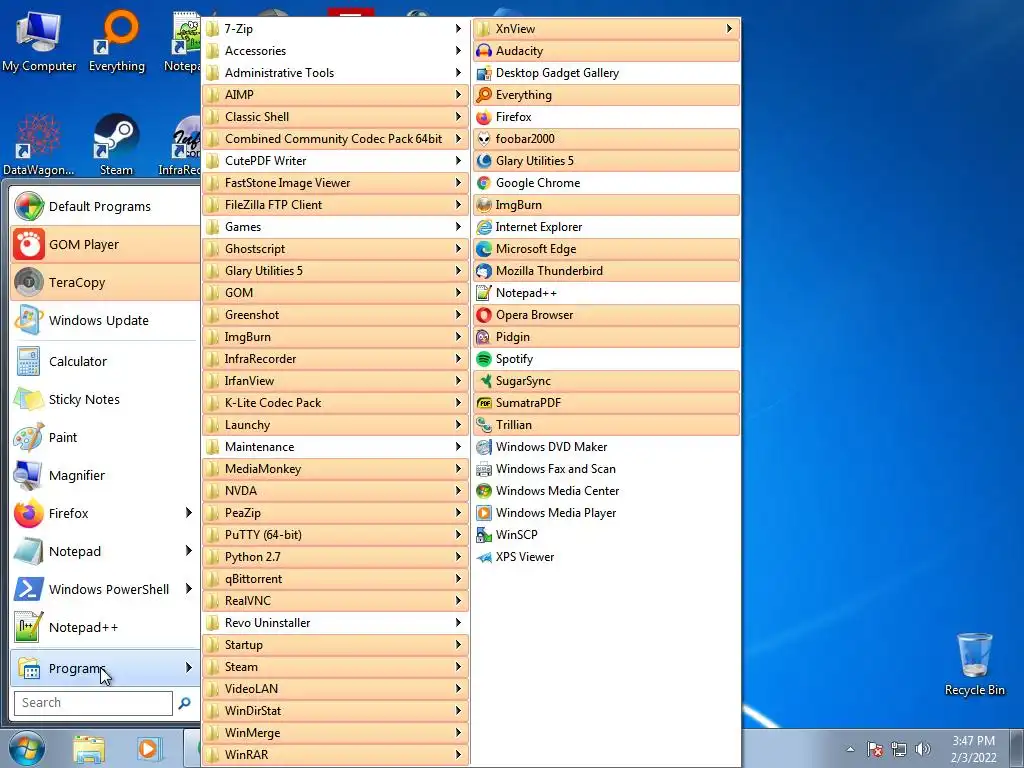Launch Audacity from the programs list
1024x768 pixels.
pyautogui.click(x=606, y=51)
